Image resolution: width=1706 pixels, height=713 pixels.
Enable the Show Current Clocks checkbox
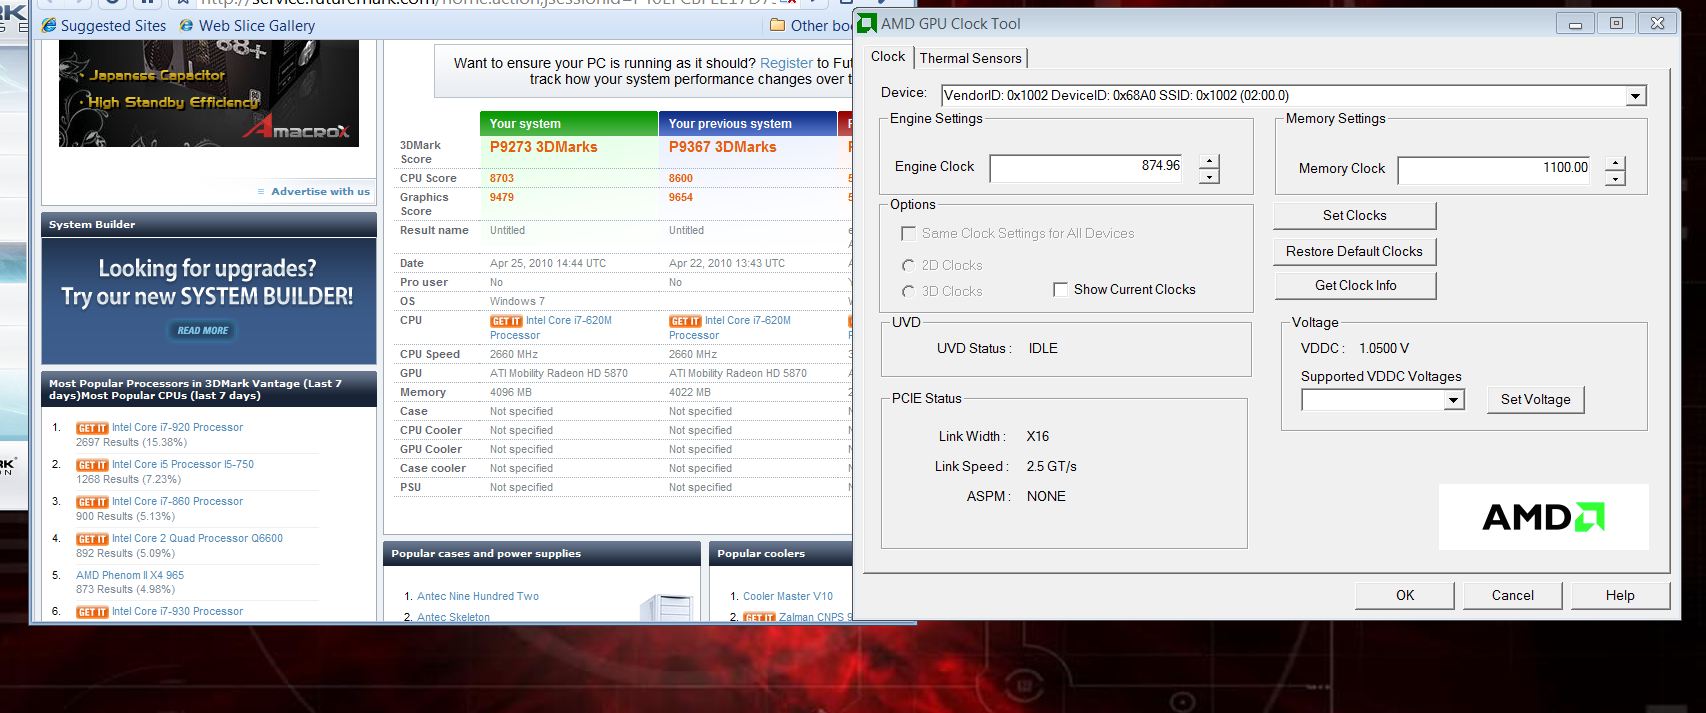click(x=1060, y=290)
